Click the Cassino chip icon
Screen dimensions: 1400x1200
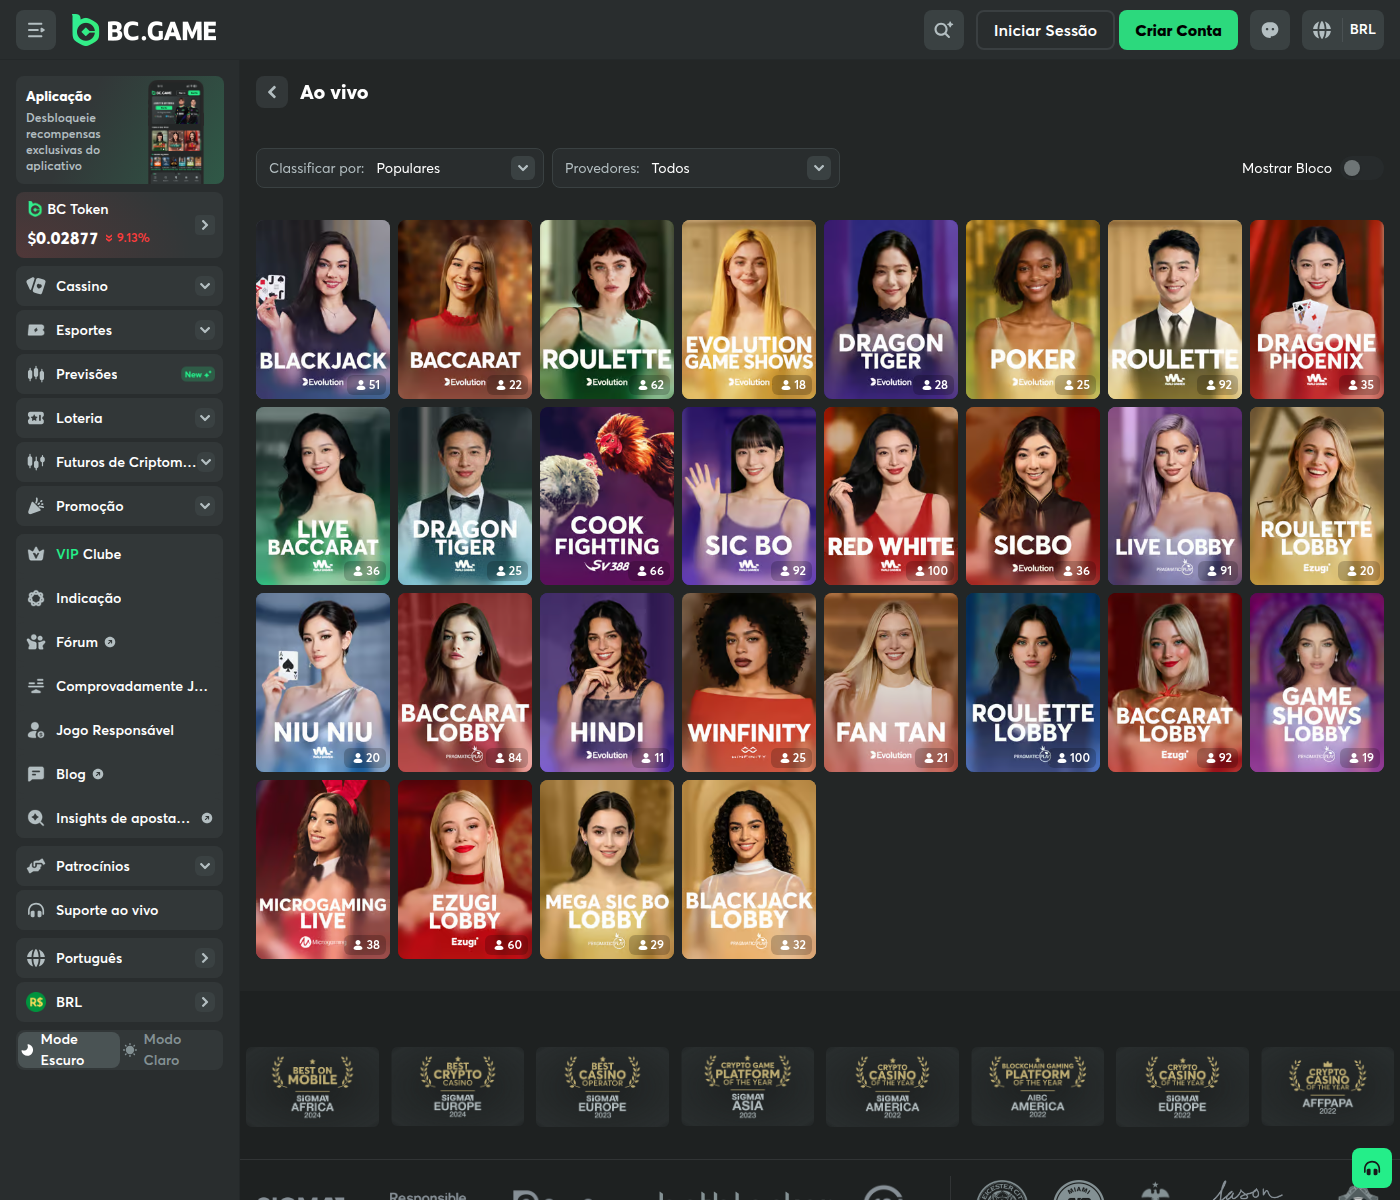pos(36,286)
